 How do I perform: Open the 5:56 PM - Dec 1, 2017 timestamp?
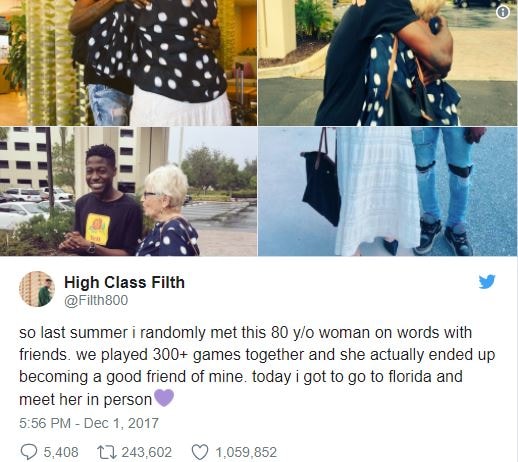(x=89, y=423)
